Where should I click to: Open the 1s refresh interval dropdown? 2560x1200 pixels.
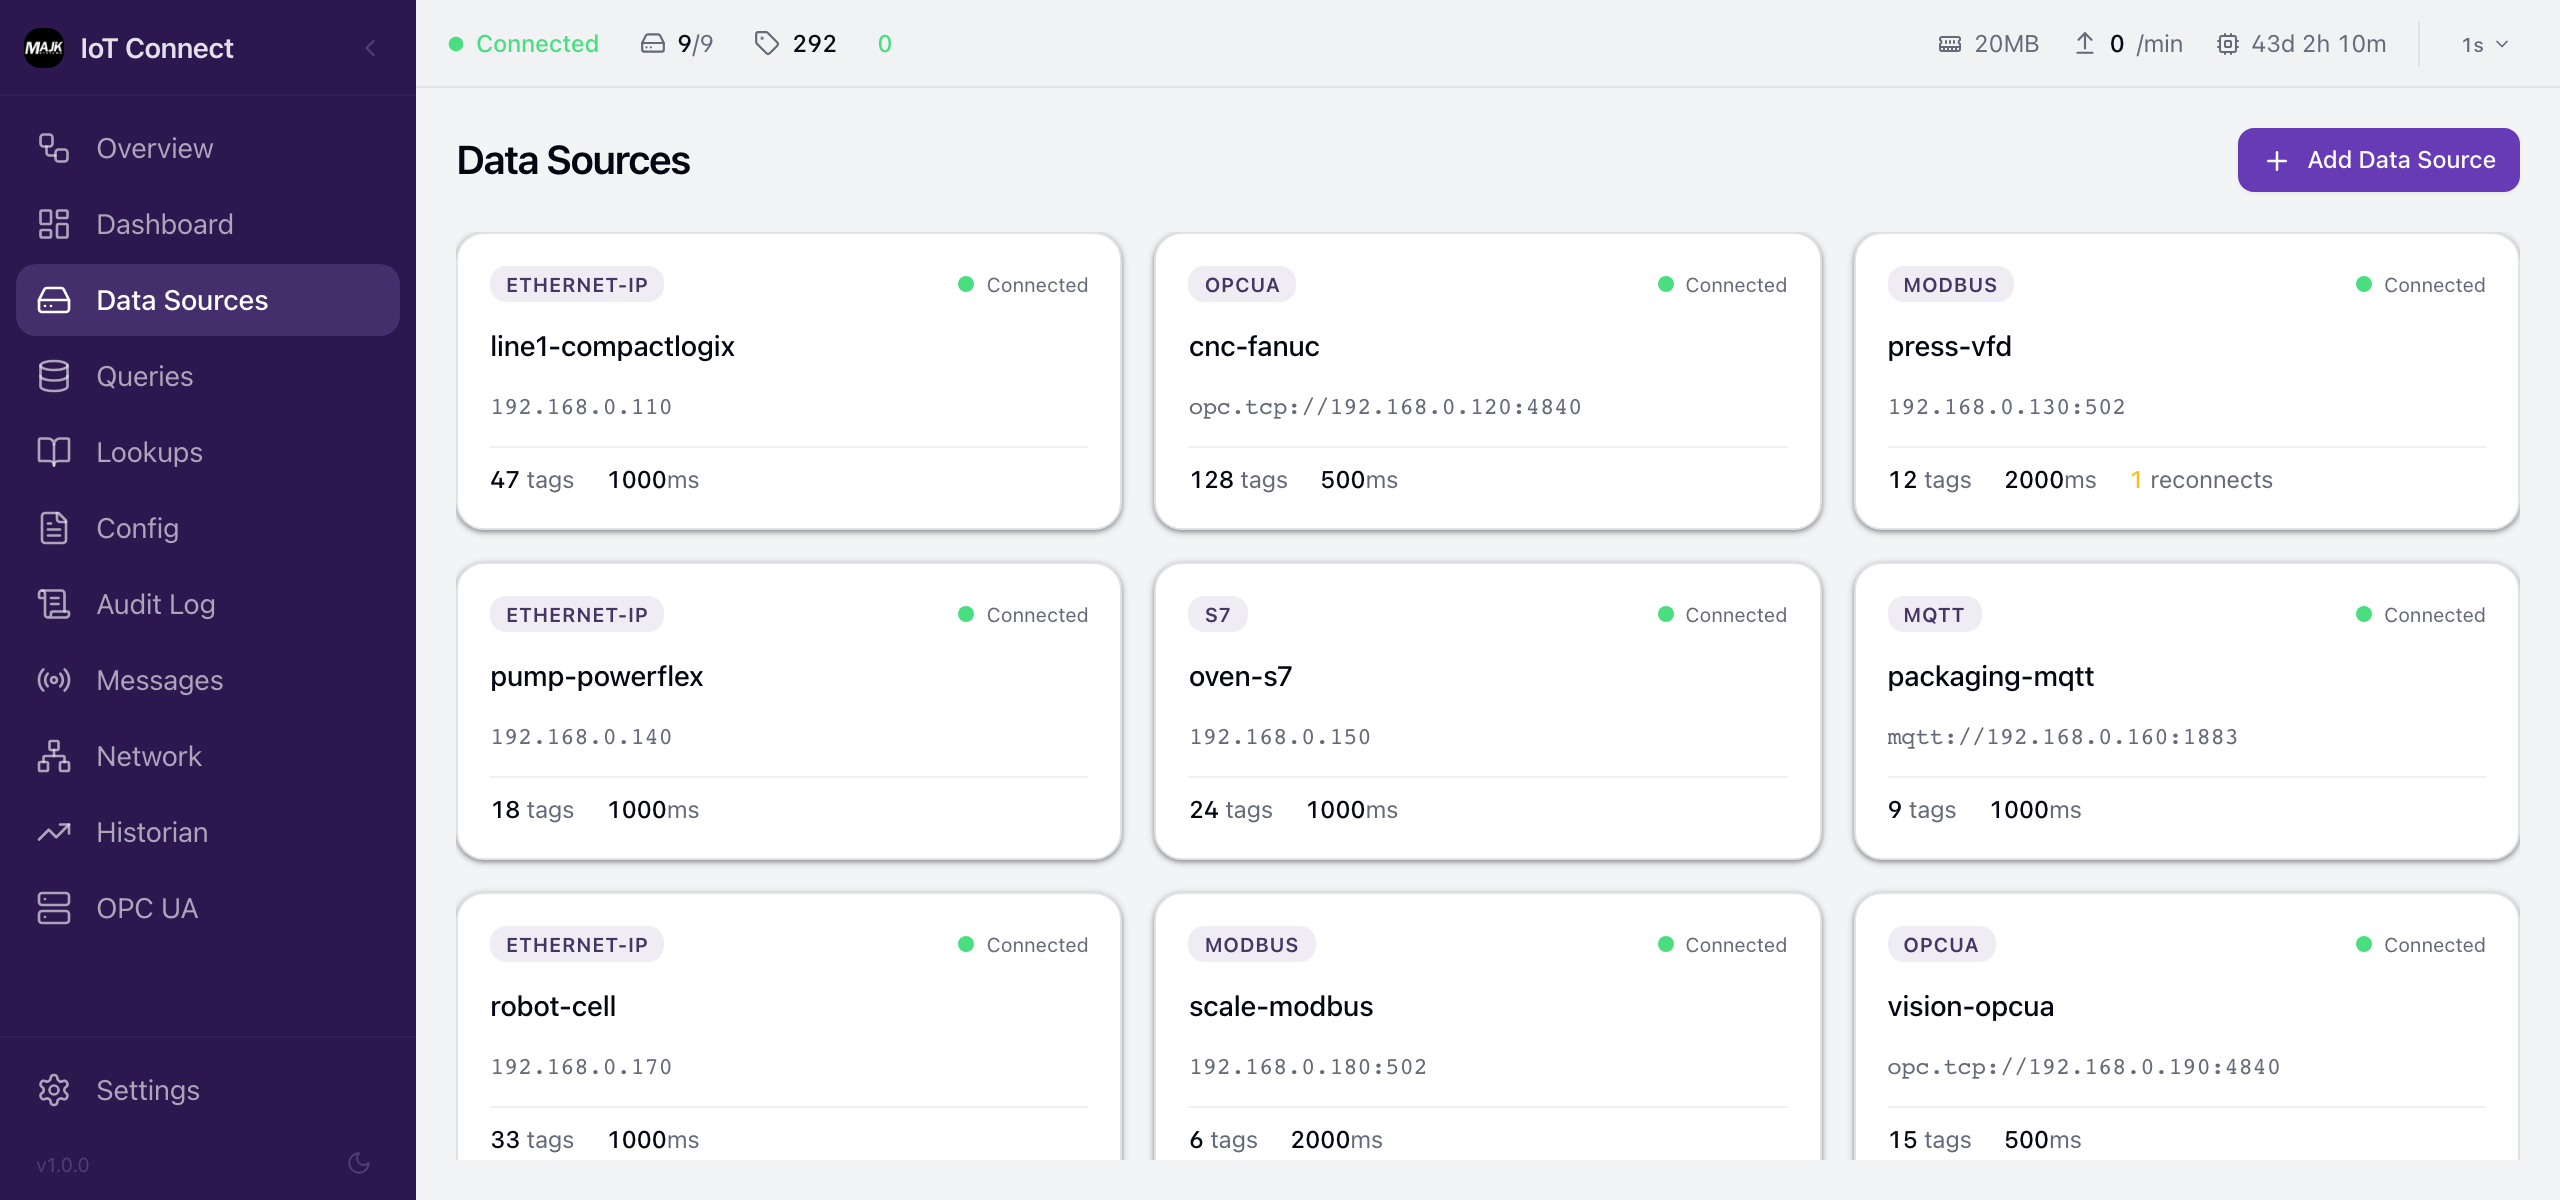[2485, 44]
